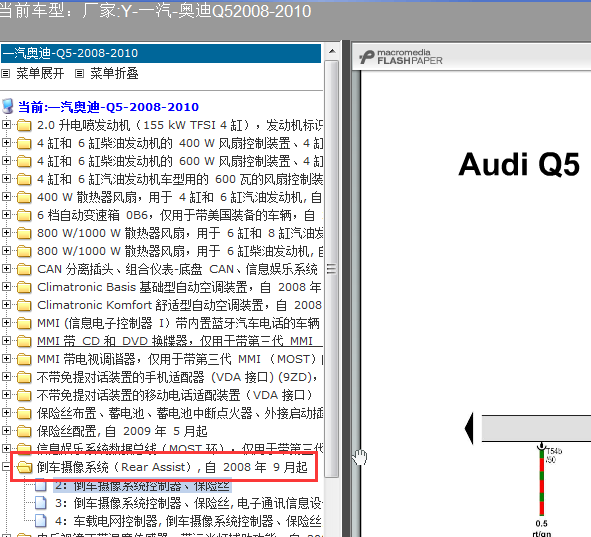This screenshot has height=537, width=591.
Task: Click folder icon of 保险丝配置, 自 2009 年
Action: click(24, 431)
